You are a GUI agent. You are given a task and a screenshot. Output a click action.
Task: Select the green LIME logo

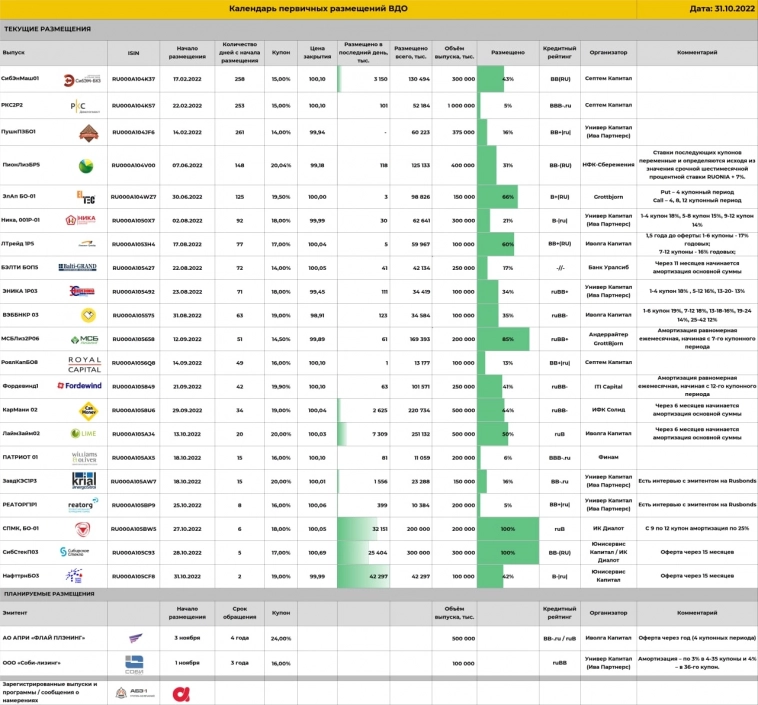[84, 433]
